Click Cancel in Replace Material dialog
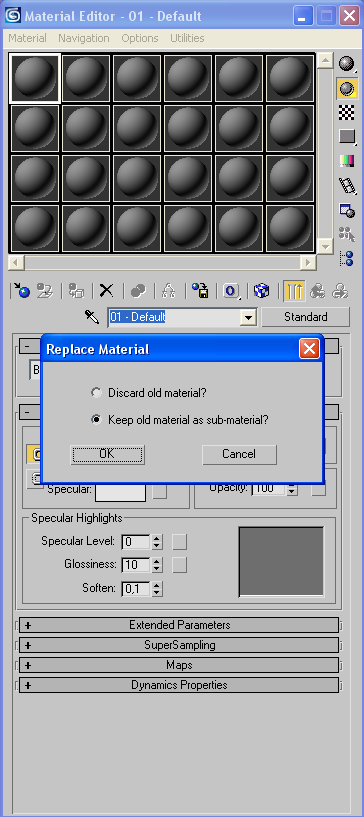 pos(239,454)
